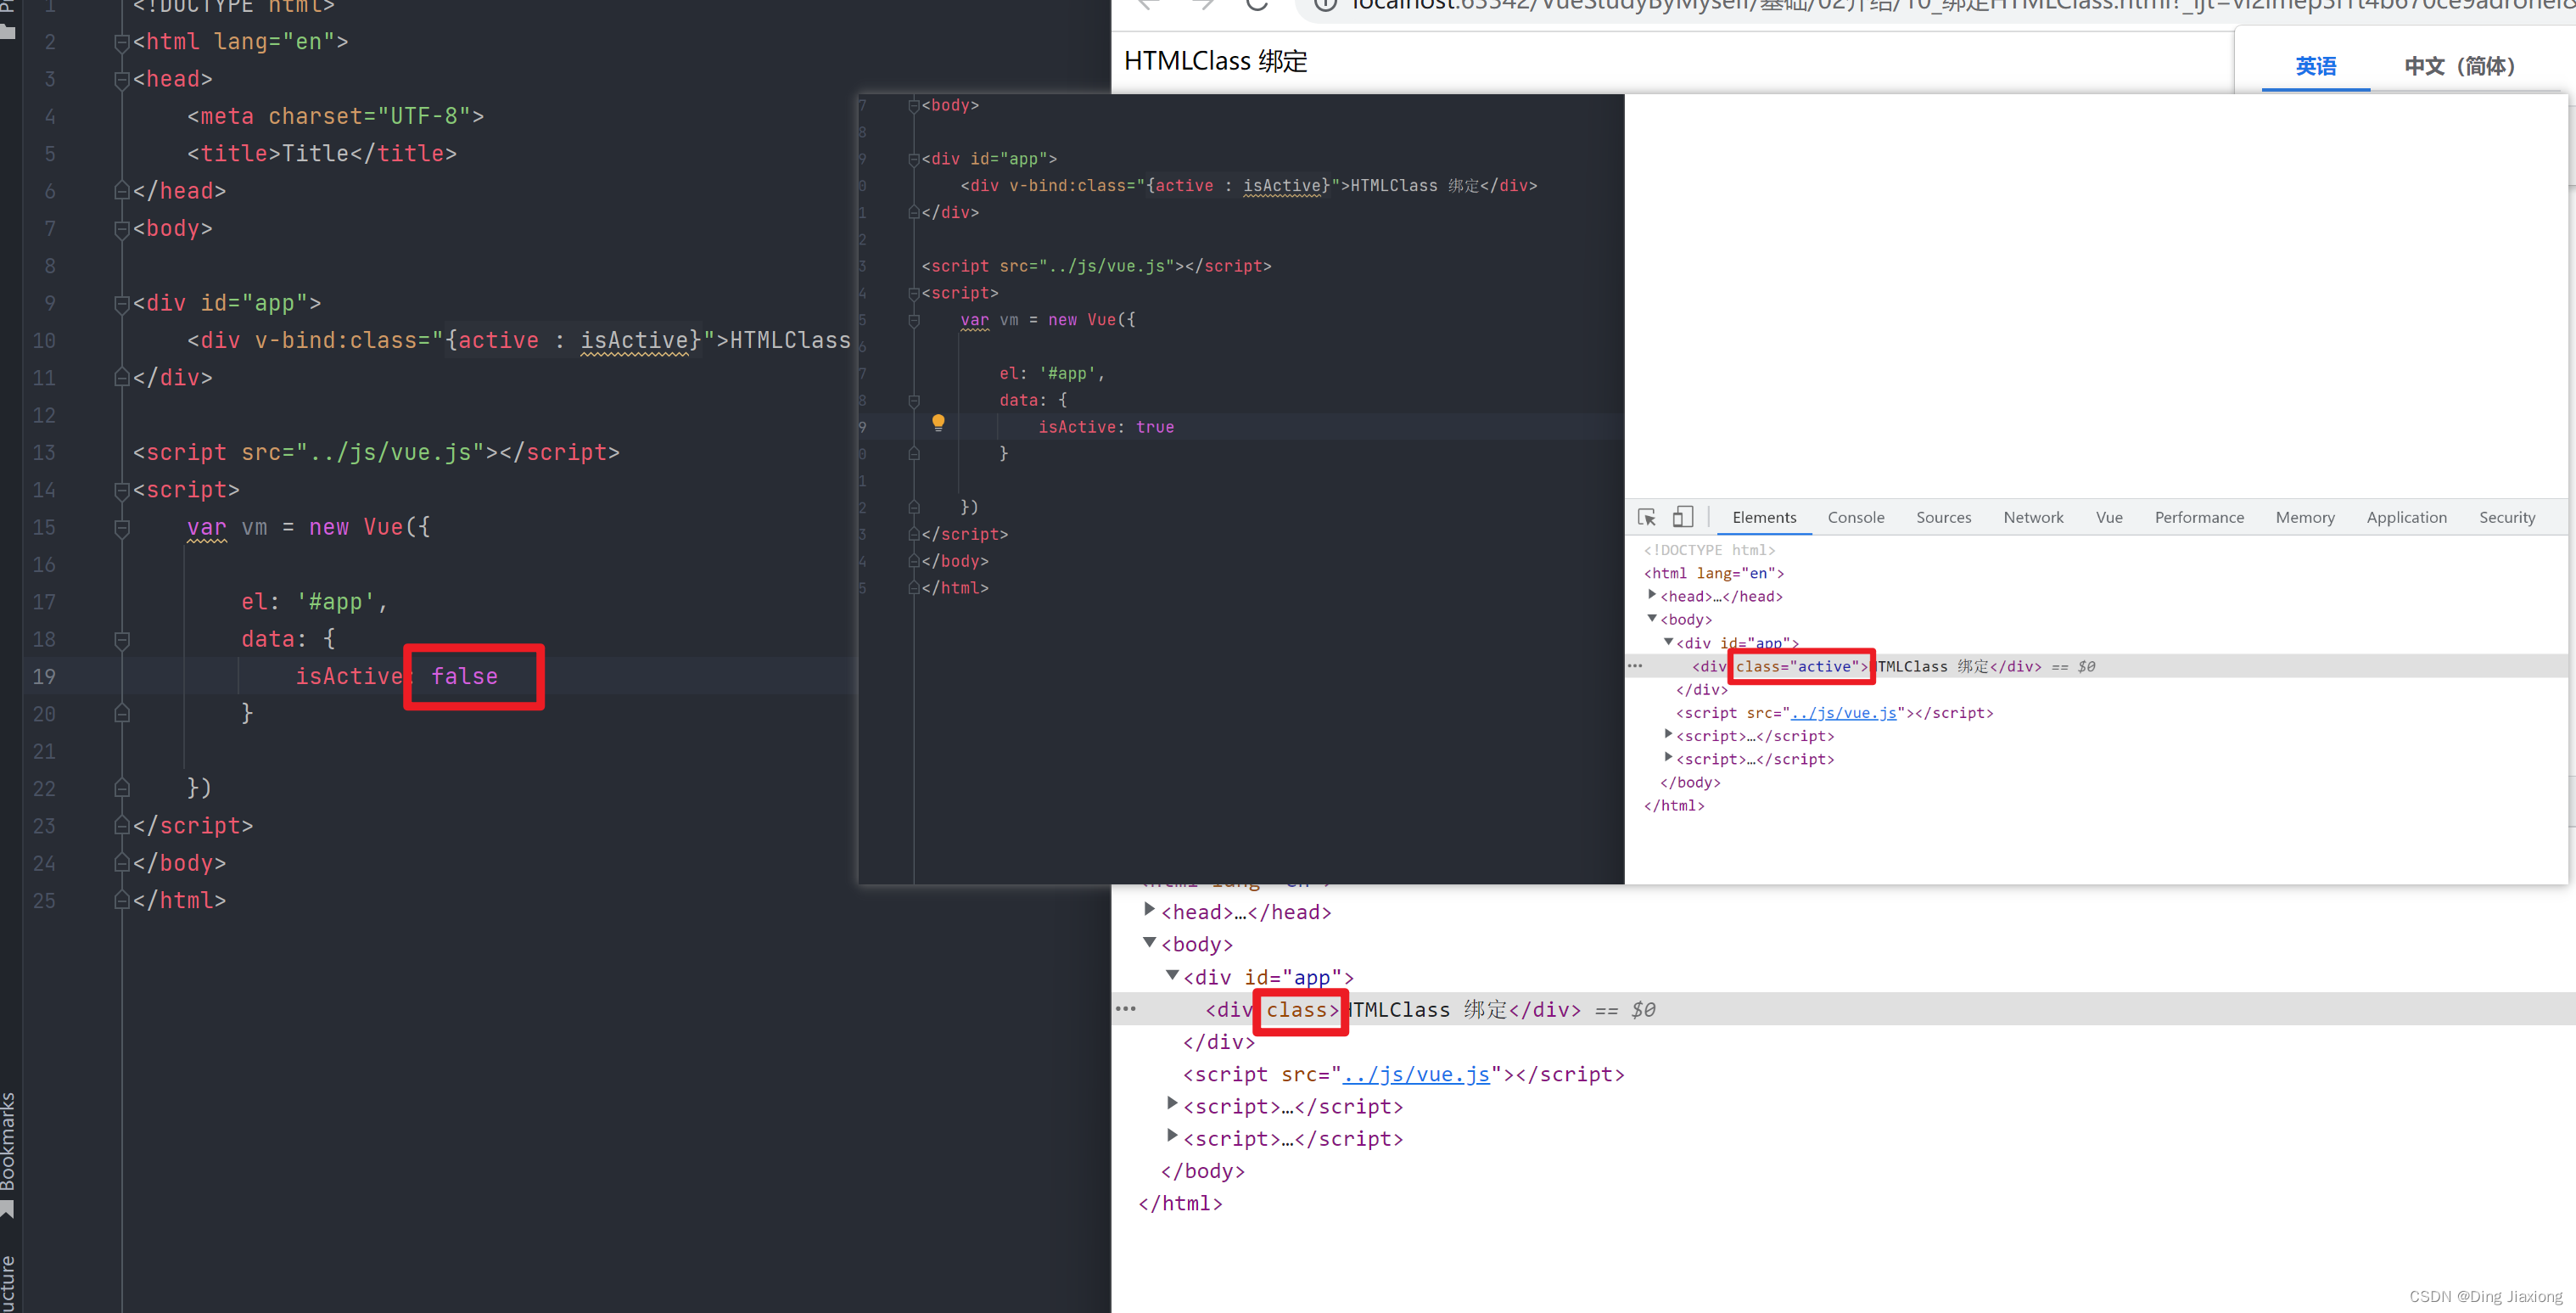The width and height of the screenshot is (2576, 1313).
Task: Expand the first script node in upper DevTools
Action: (x=1668, y=734)
